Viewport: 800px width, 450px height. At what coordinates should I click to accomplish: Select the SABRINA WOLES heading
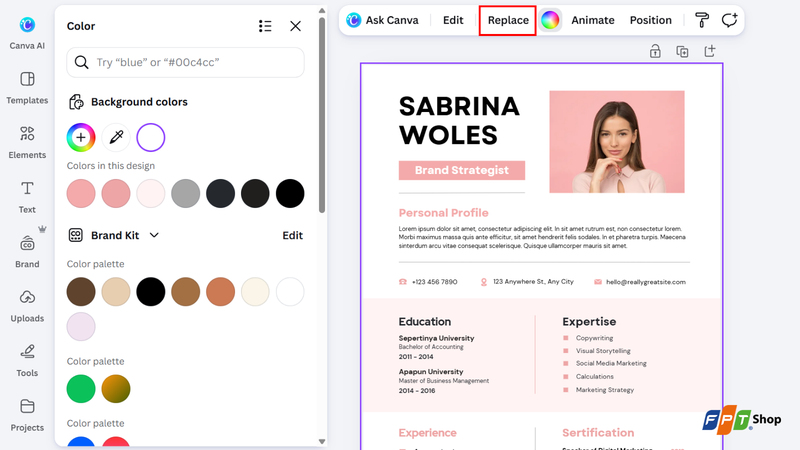click(459, 121)
